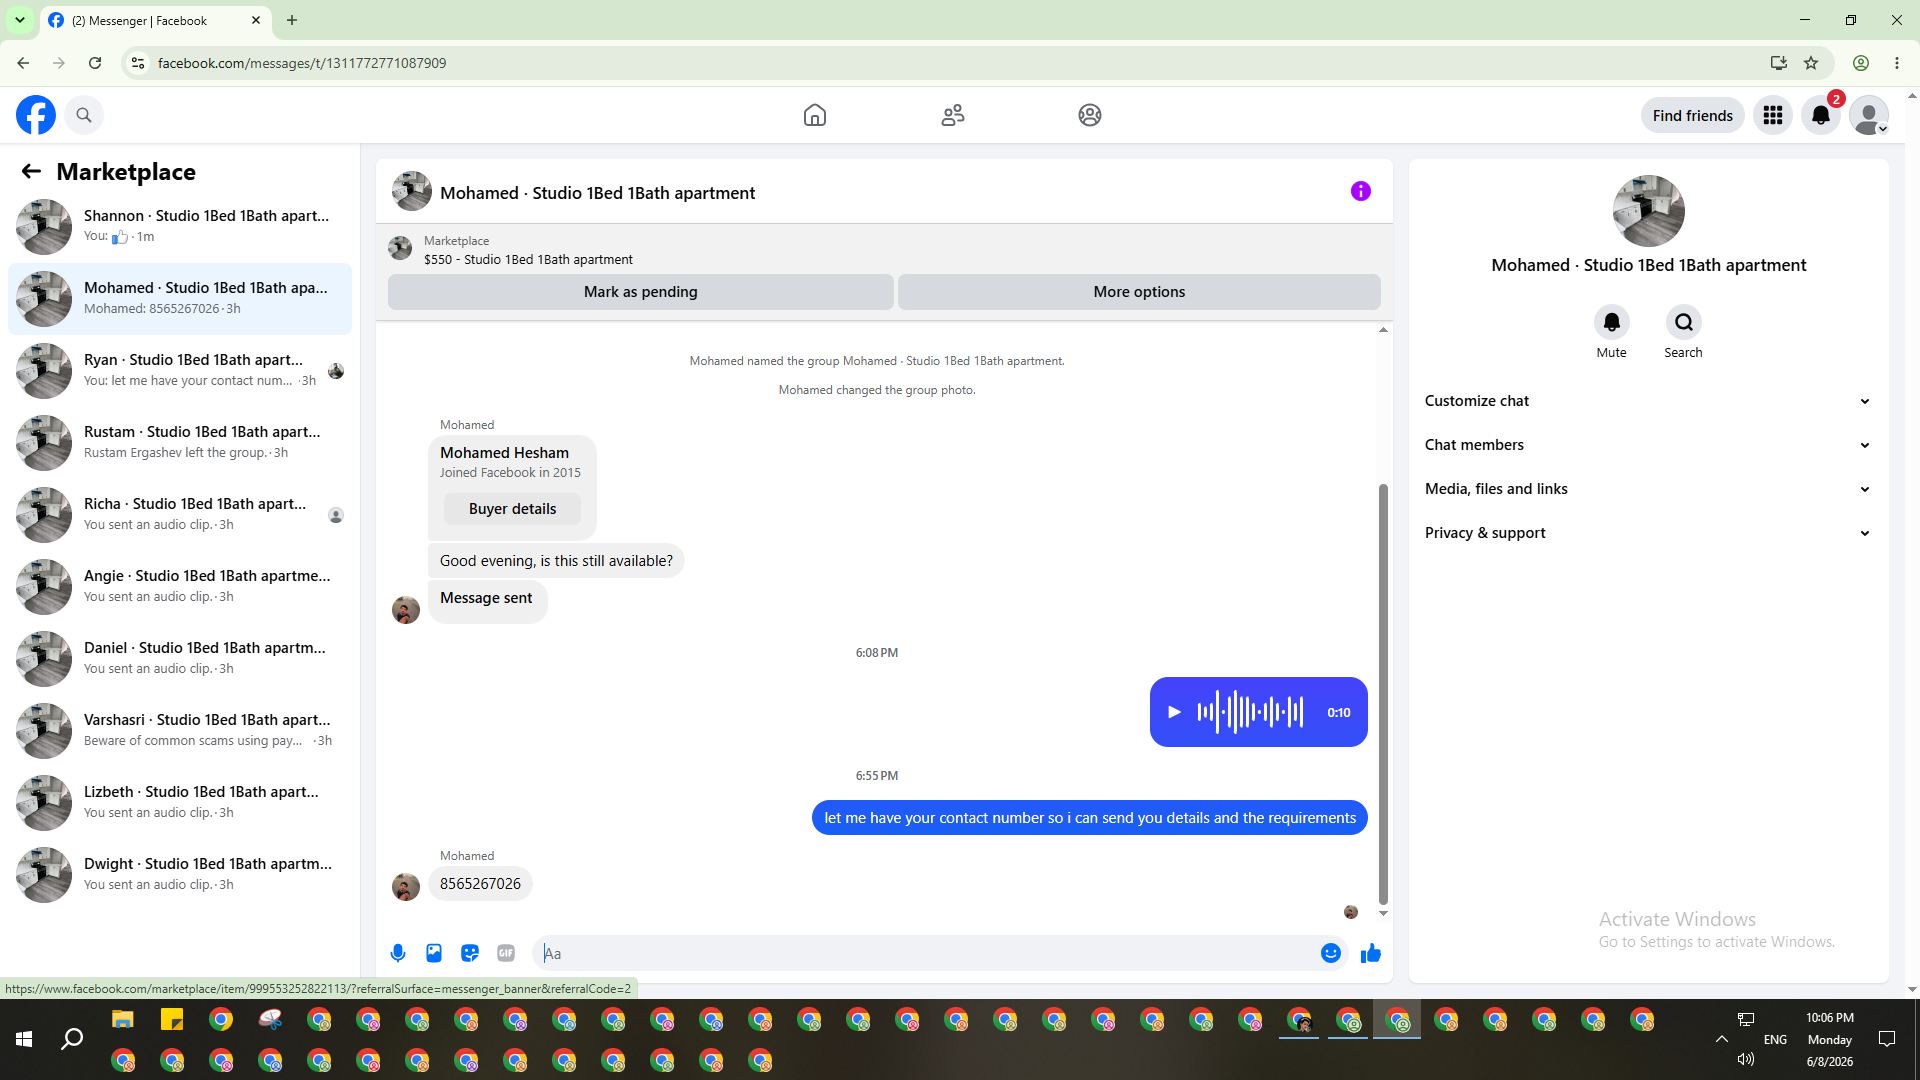Click the Mark as pending button

(x=641, y=292)
